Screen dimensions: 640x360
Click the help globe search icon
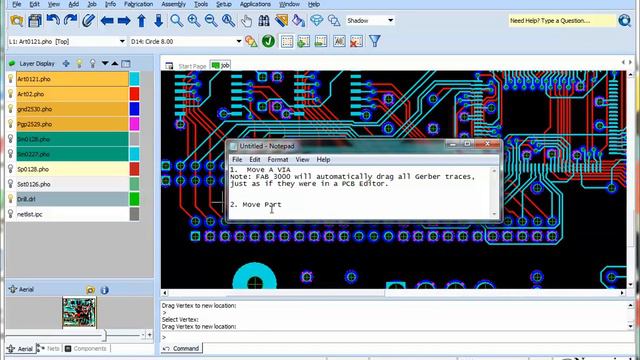pos(624,20)
